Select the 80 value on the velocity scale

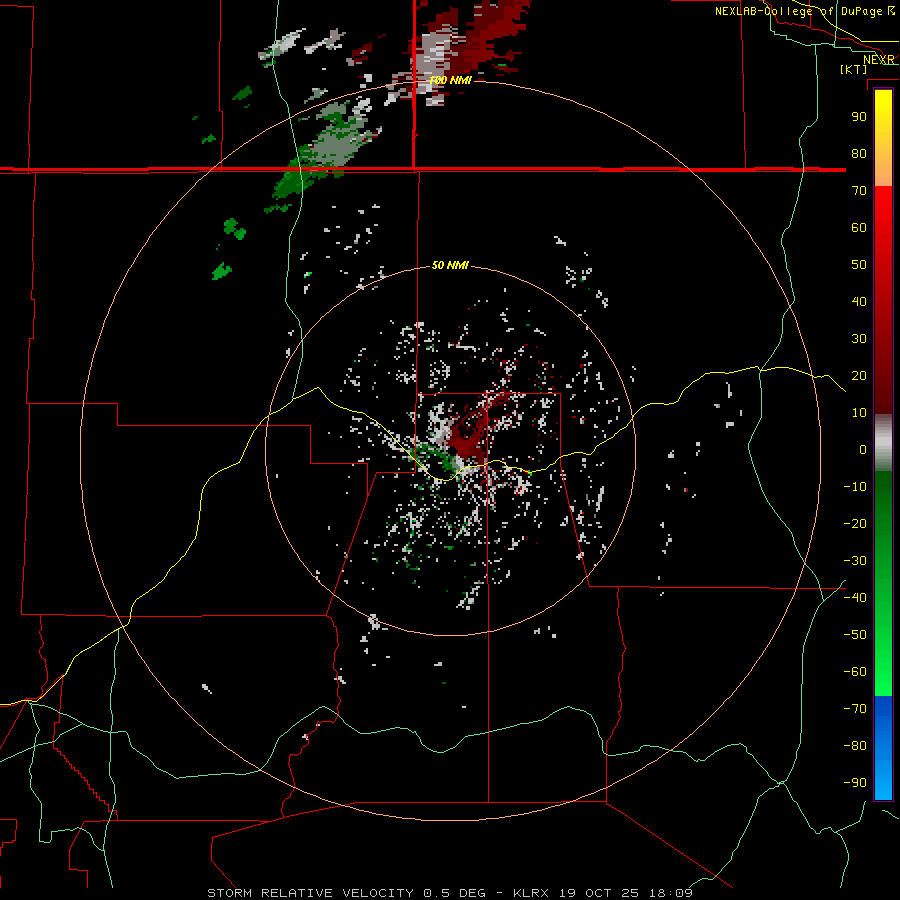point(859,153)
